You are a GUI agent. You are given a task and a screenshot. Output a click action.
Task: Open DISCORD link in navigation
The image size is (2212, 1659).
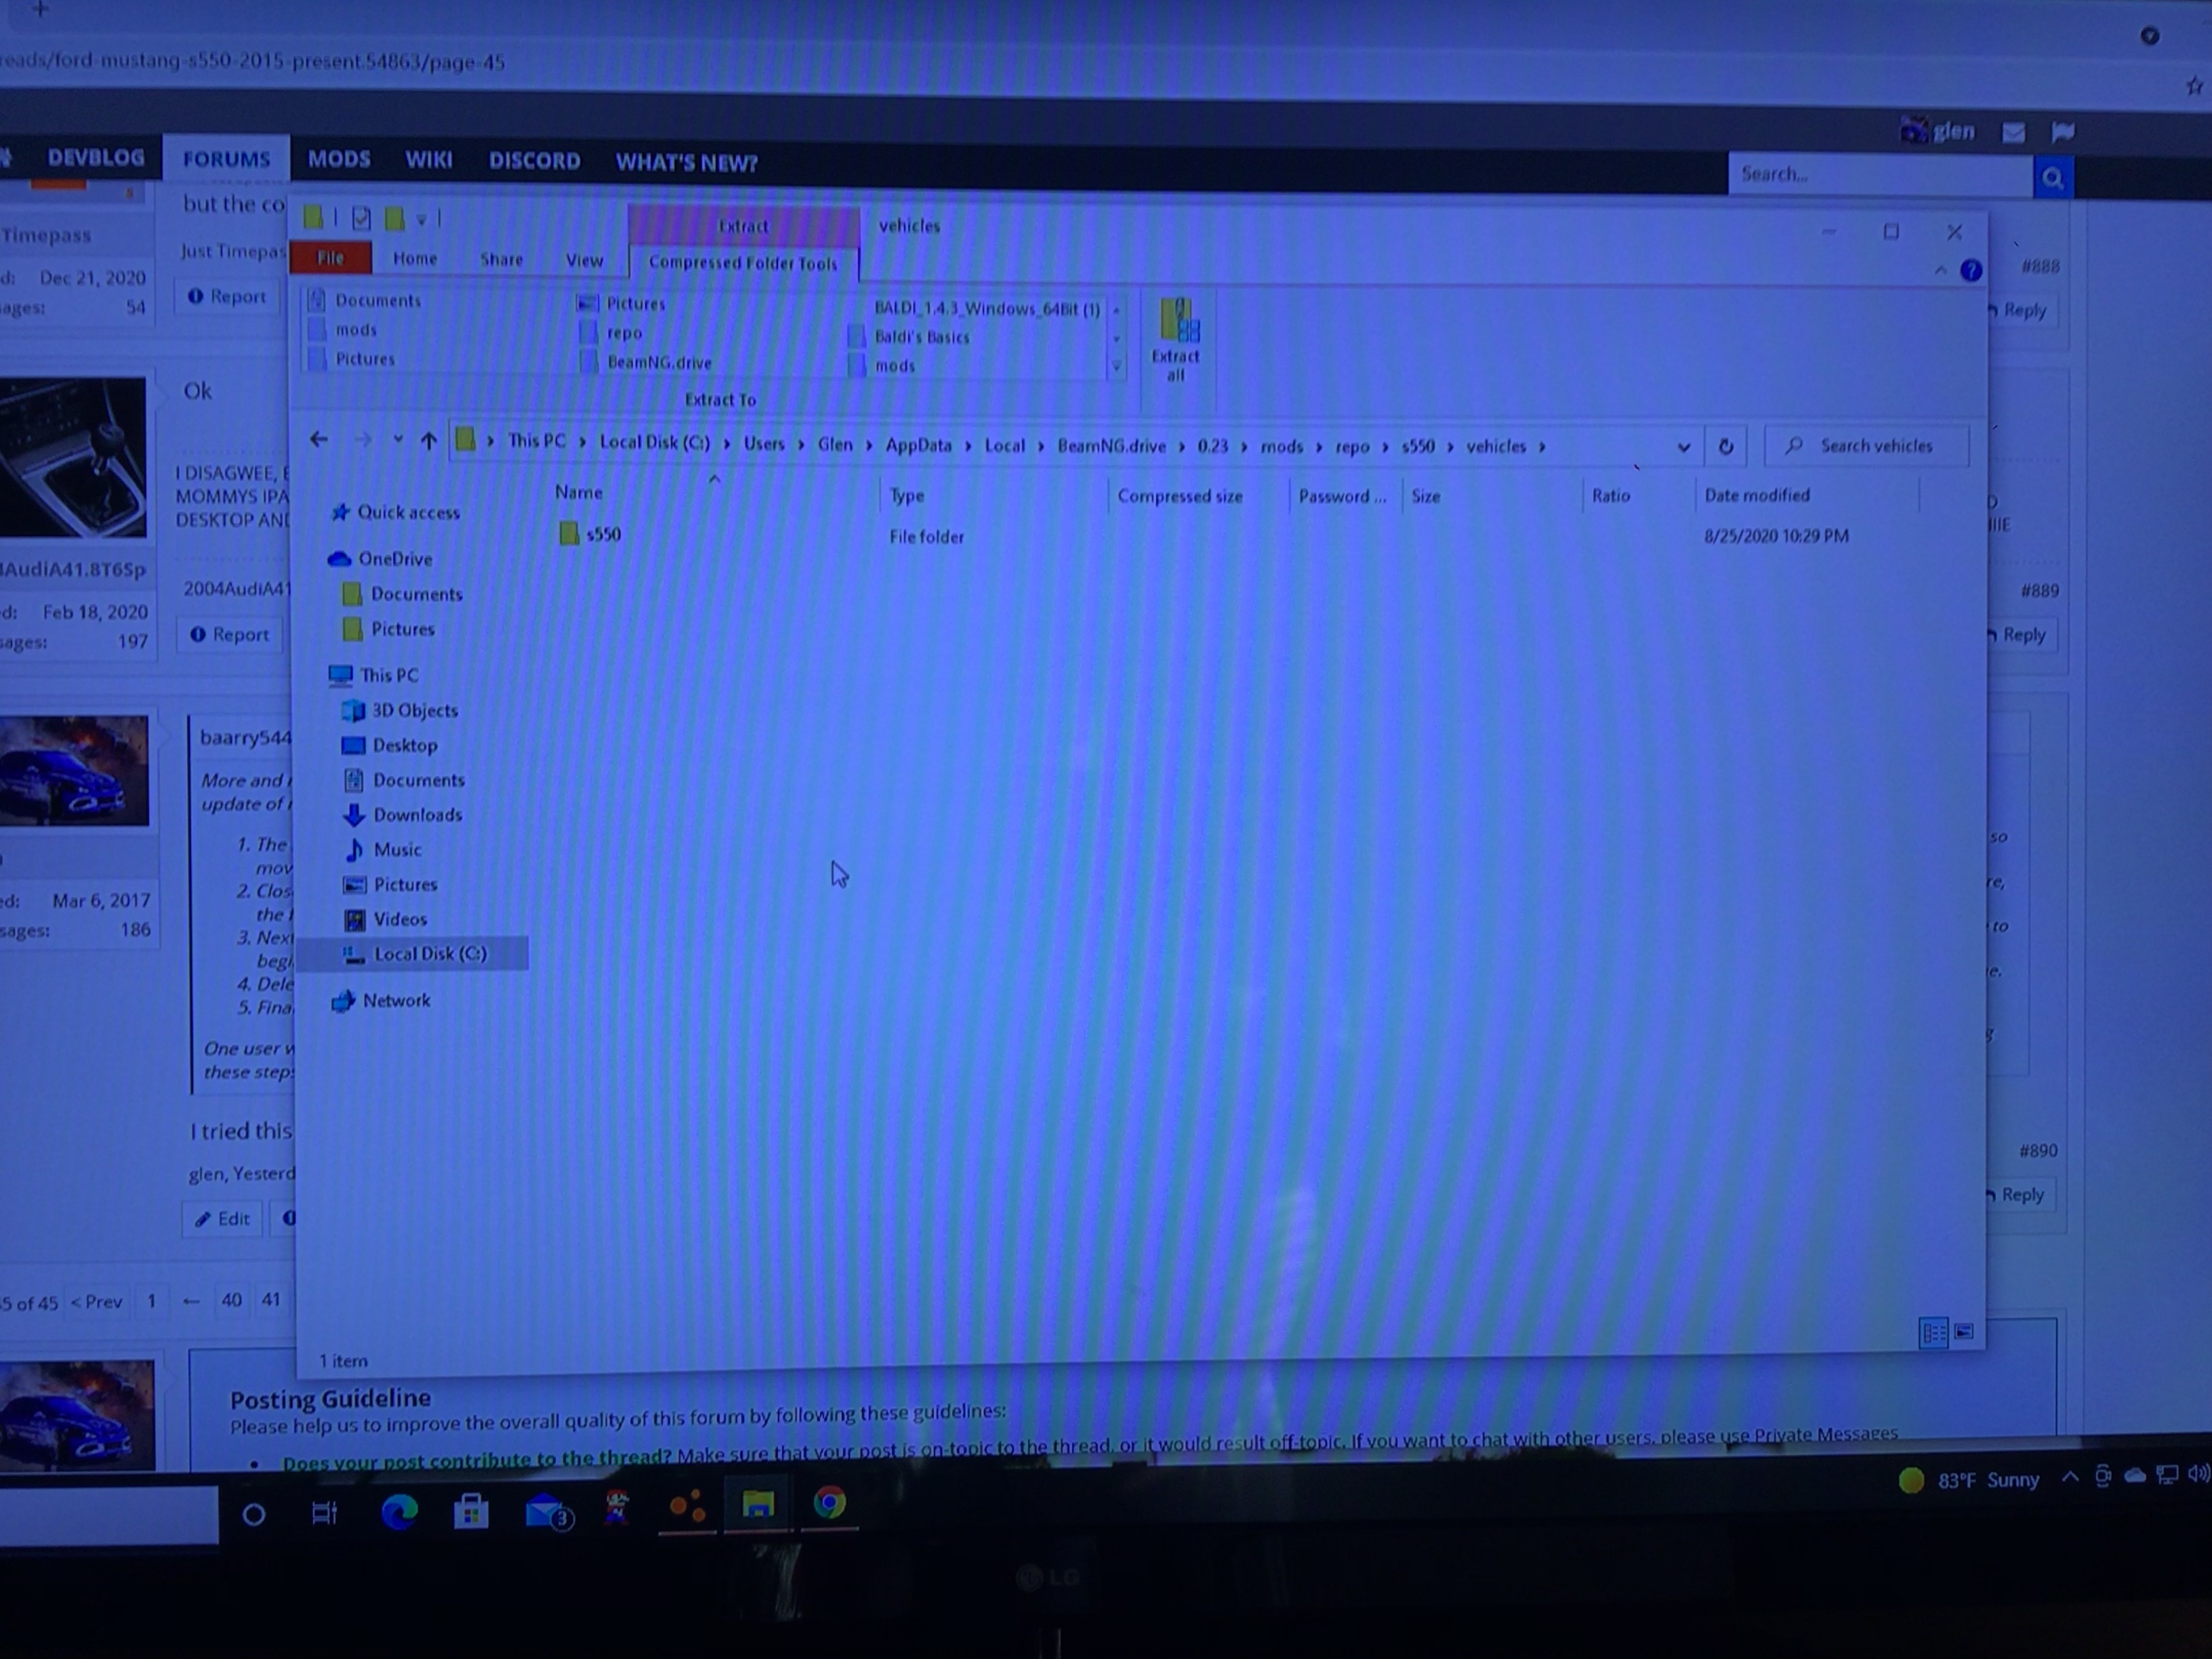[x=534, y=161]
